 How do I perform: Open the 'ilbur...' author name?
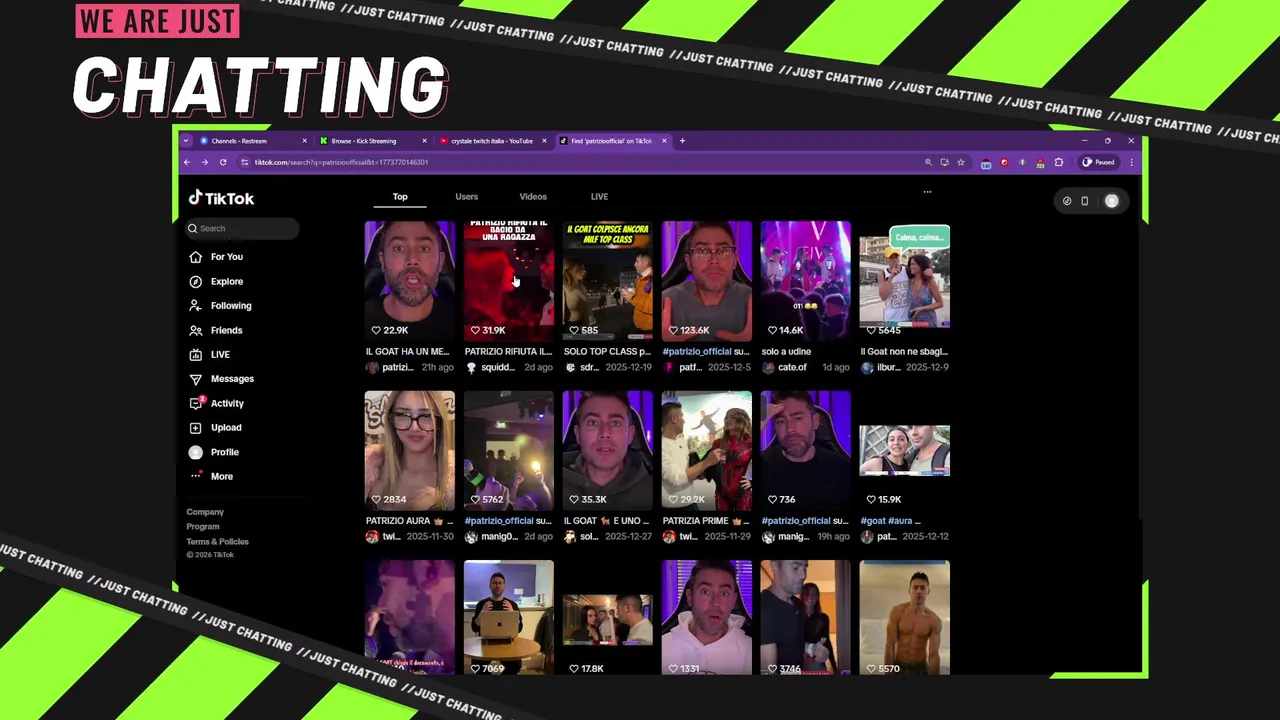888,368
